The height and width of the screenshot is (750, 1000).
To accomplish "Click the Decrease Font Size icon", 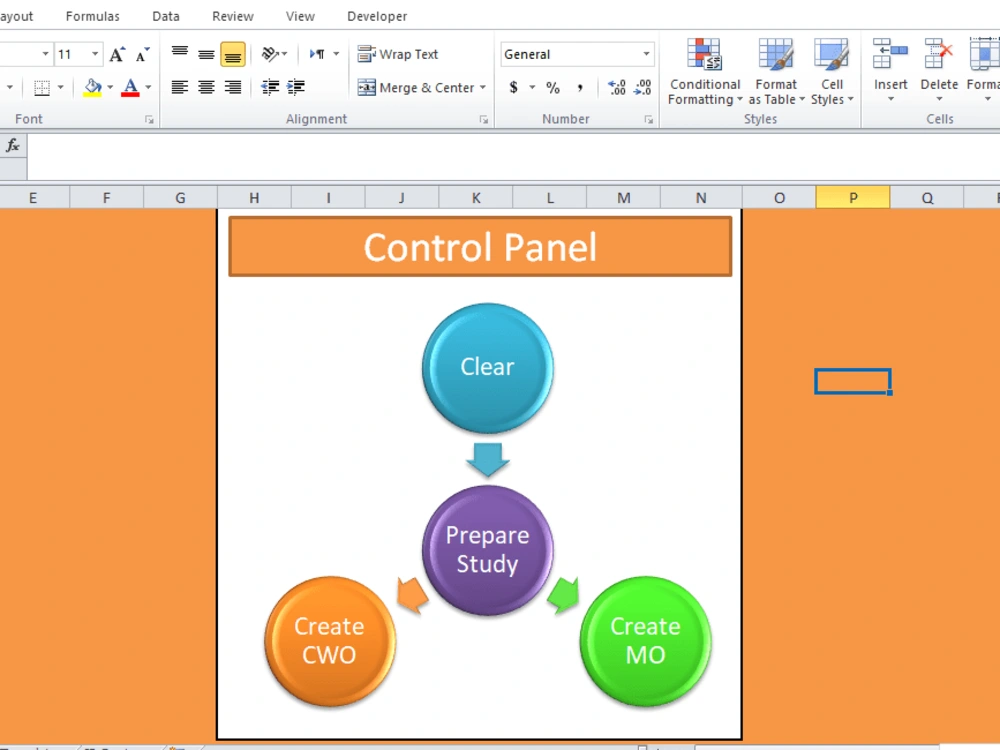I will point(143,54).
